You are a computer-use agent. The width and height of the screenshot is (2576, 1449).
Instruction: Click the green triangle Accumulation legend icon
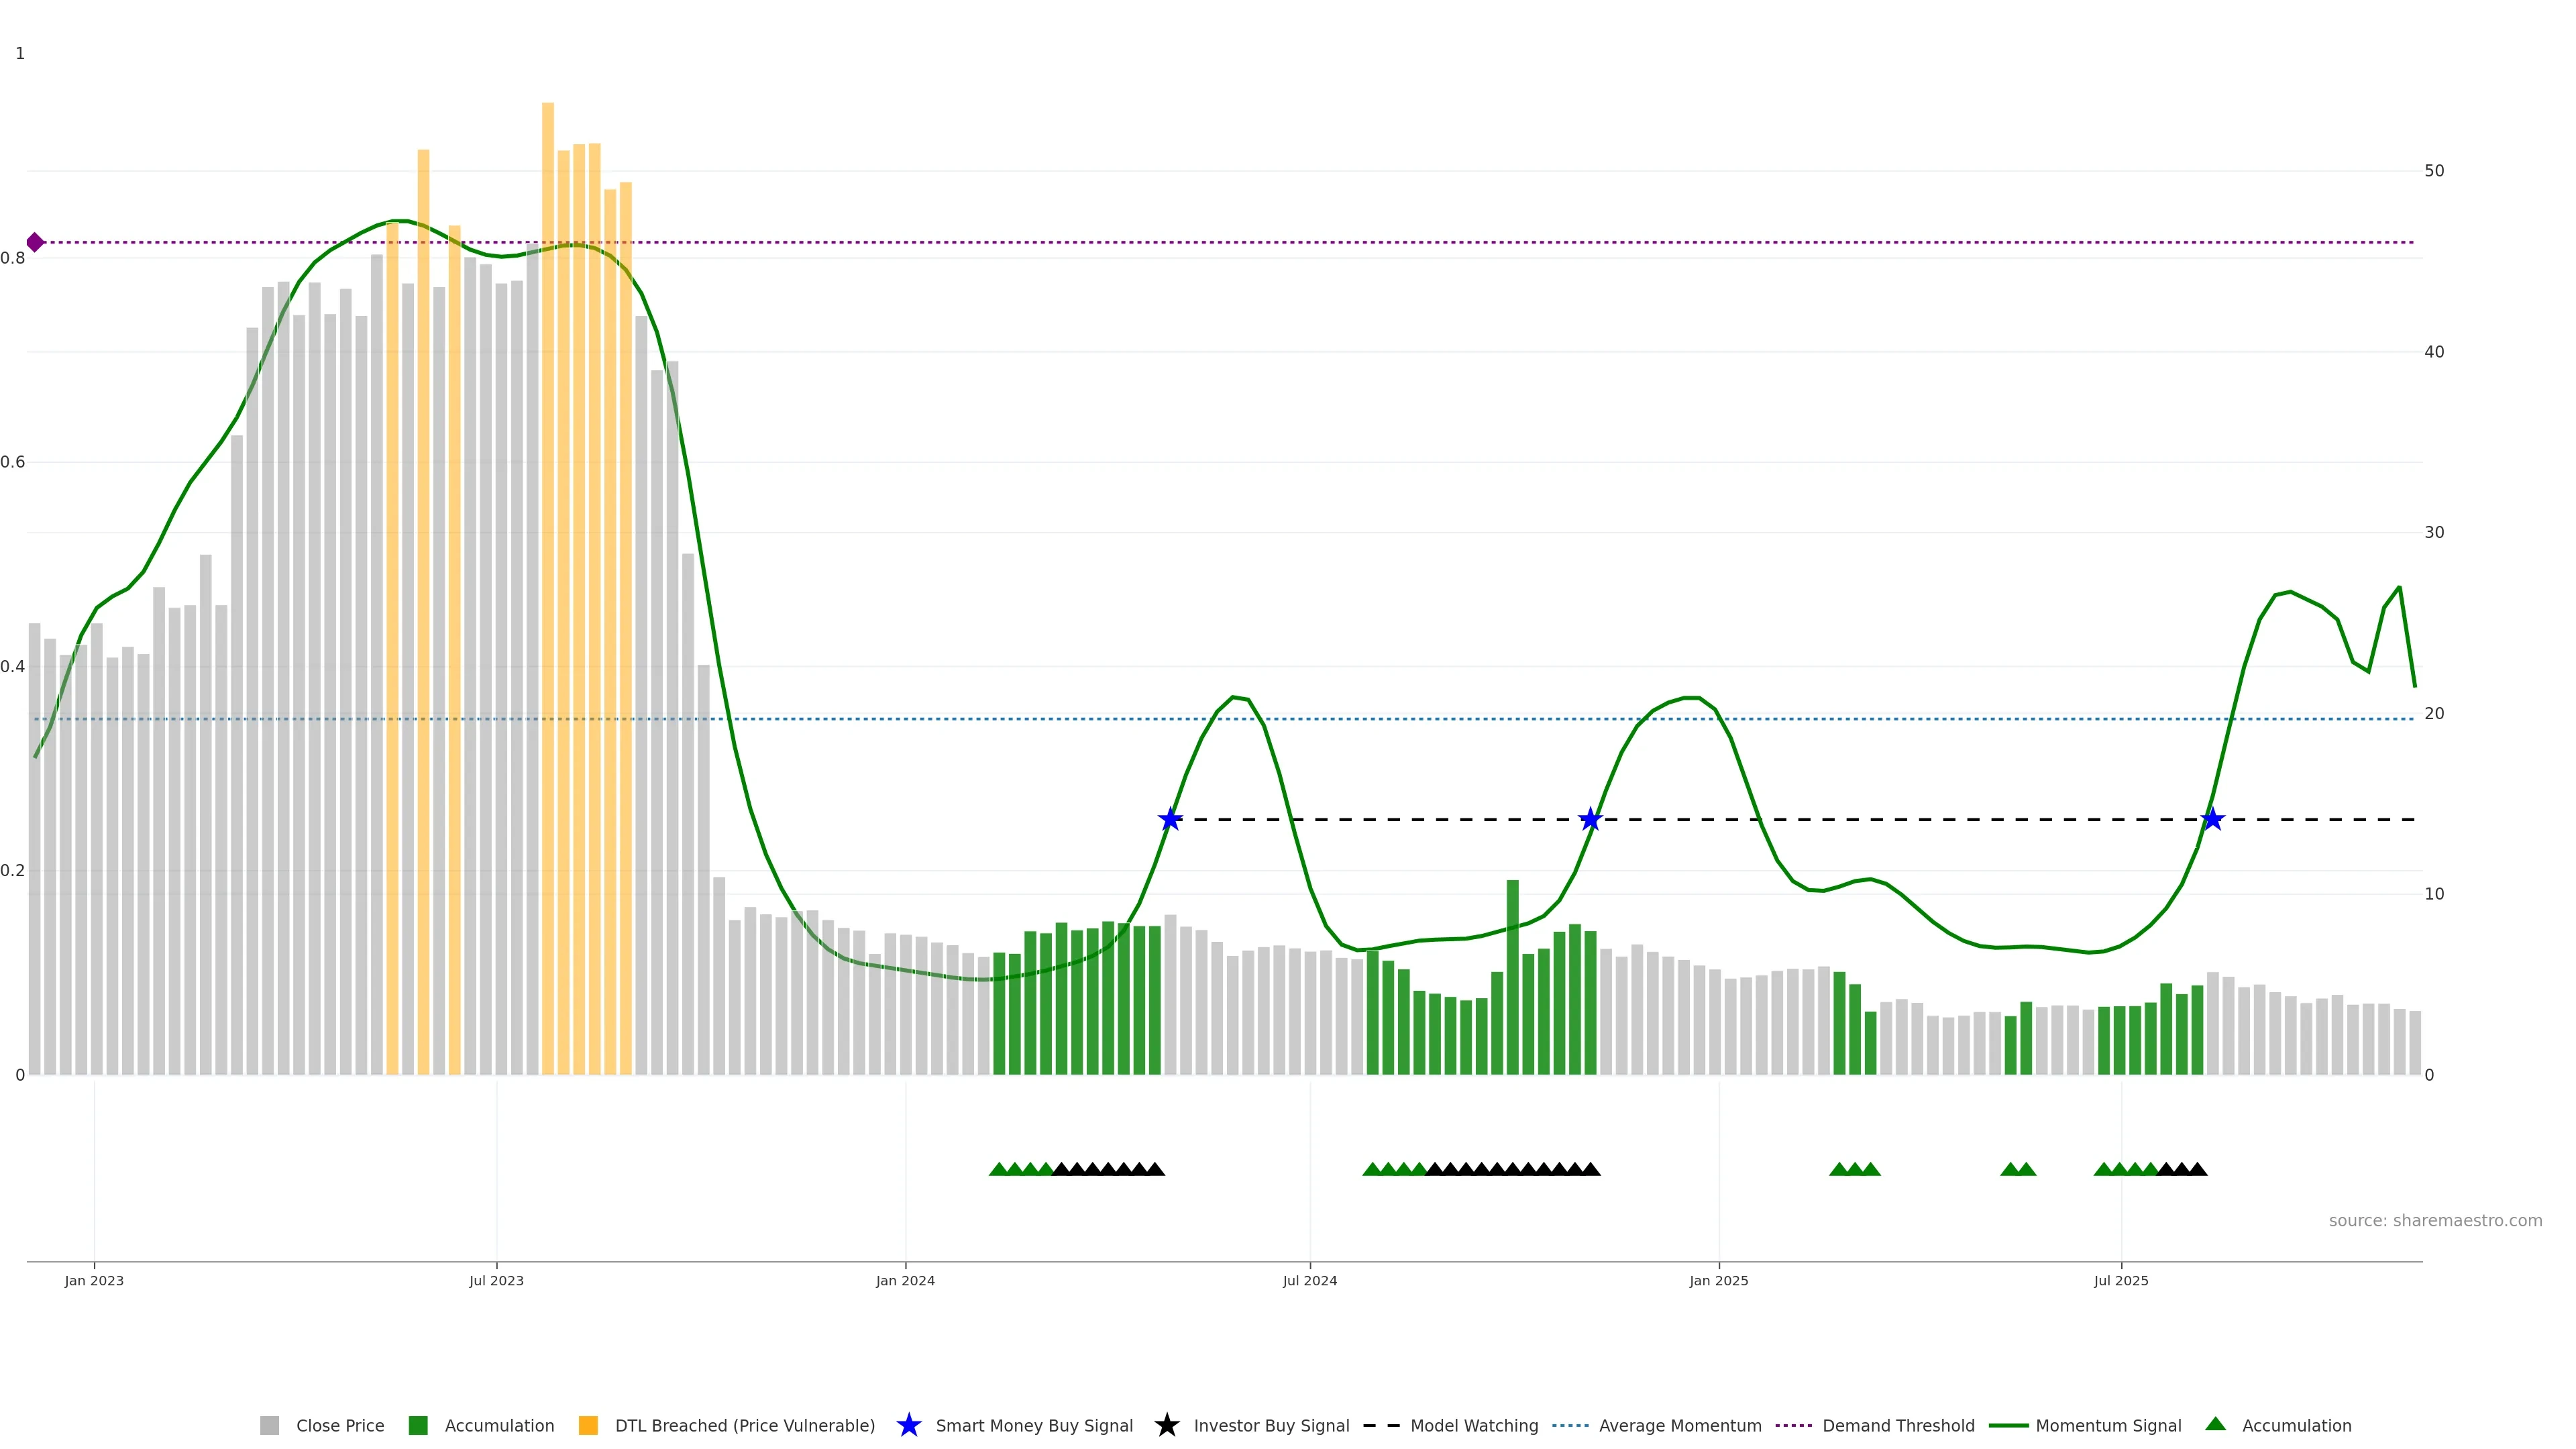(2215, 1424)
